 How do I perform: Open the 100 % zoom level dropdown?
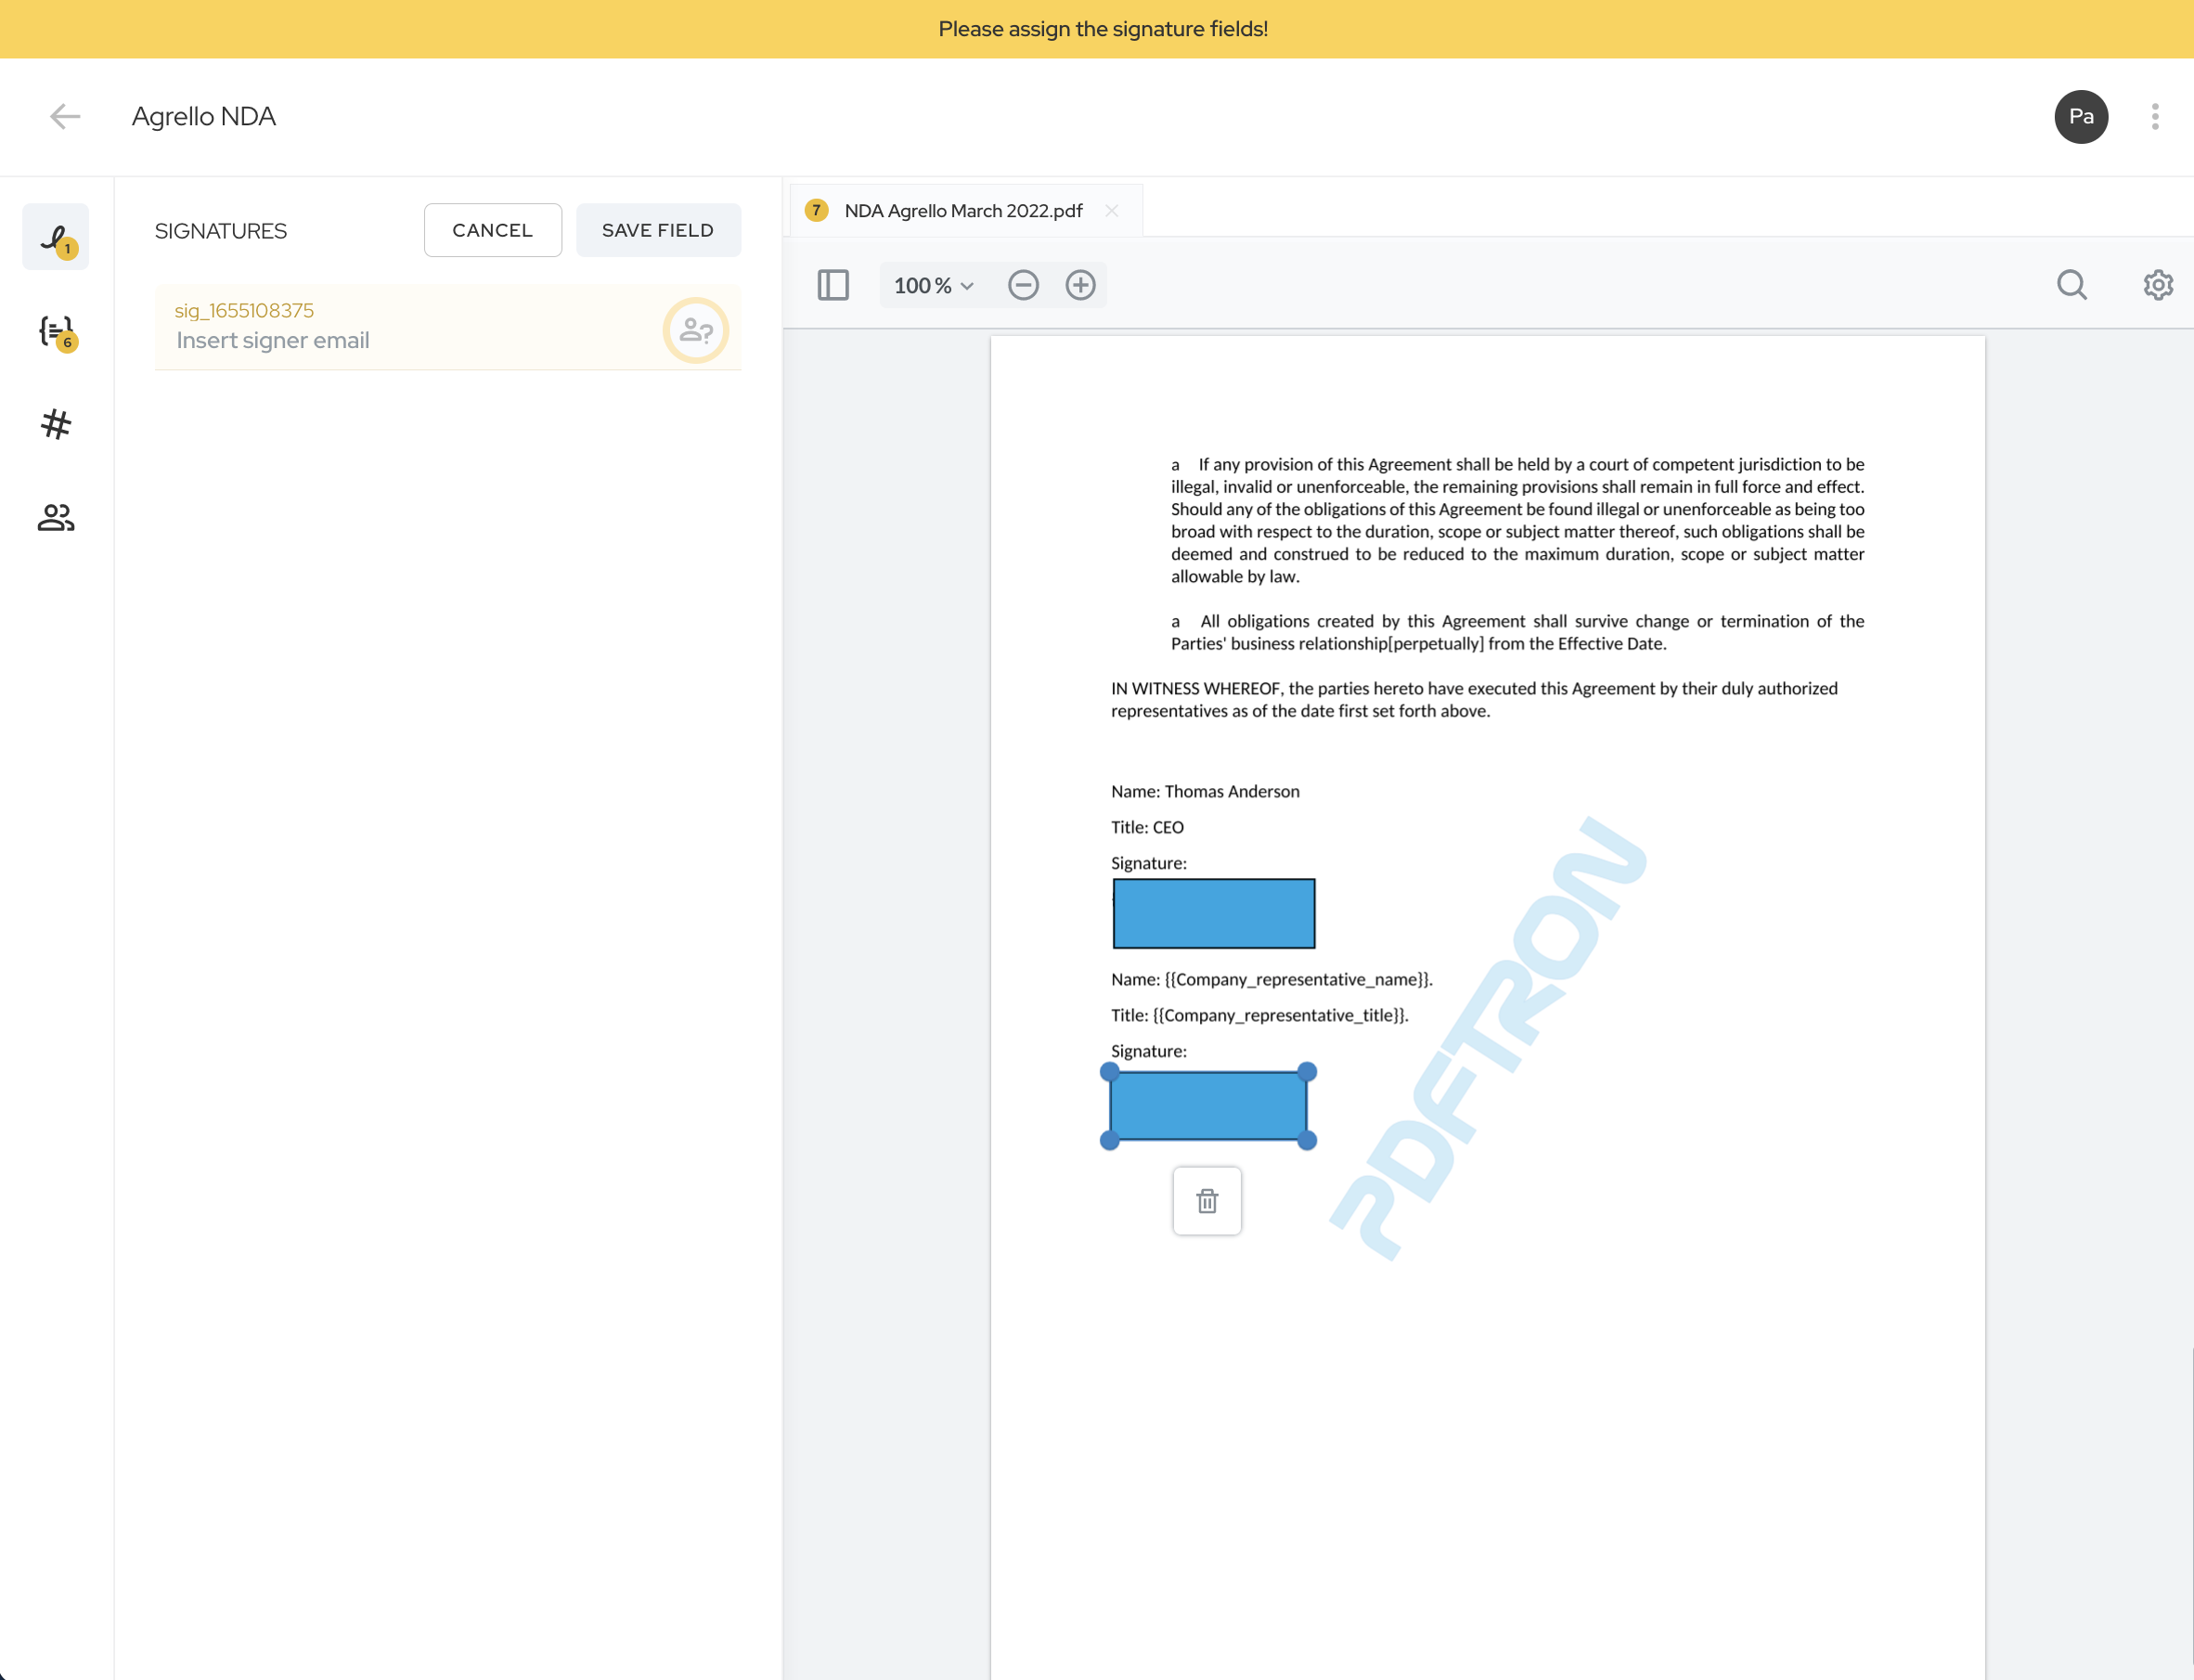(x=933, y=286)
